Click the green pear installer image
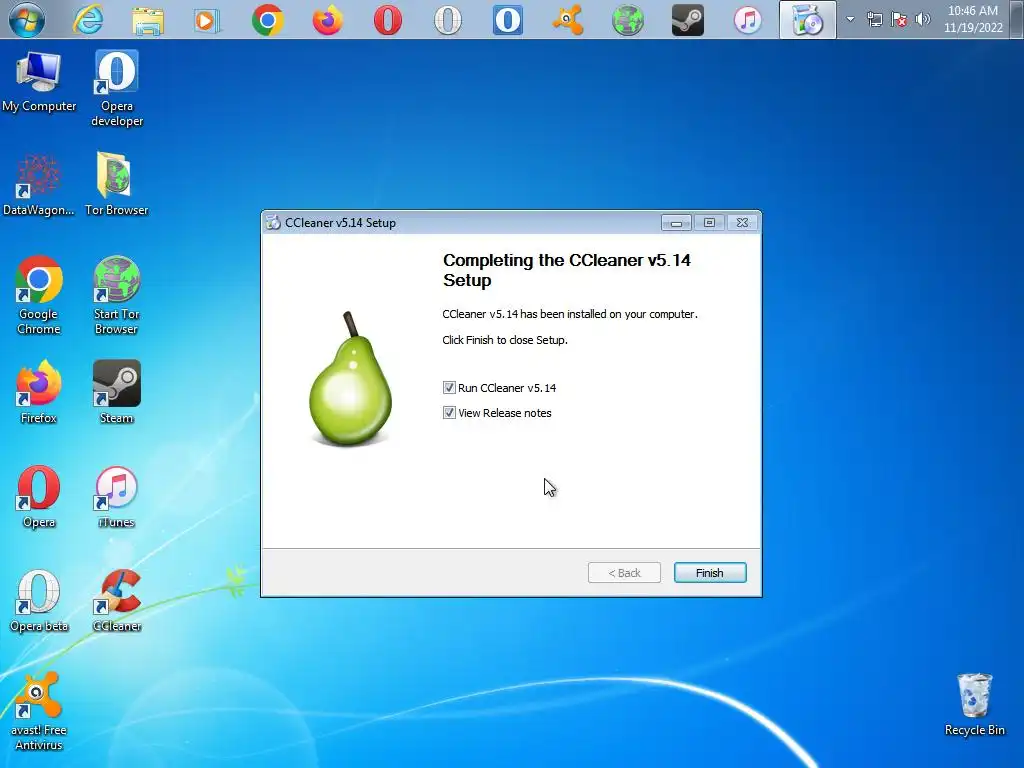This screenshot has height=768, width=1024. 350,379
